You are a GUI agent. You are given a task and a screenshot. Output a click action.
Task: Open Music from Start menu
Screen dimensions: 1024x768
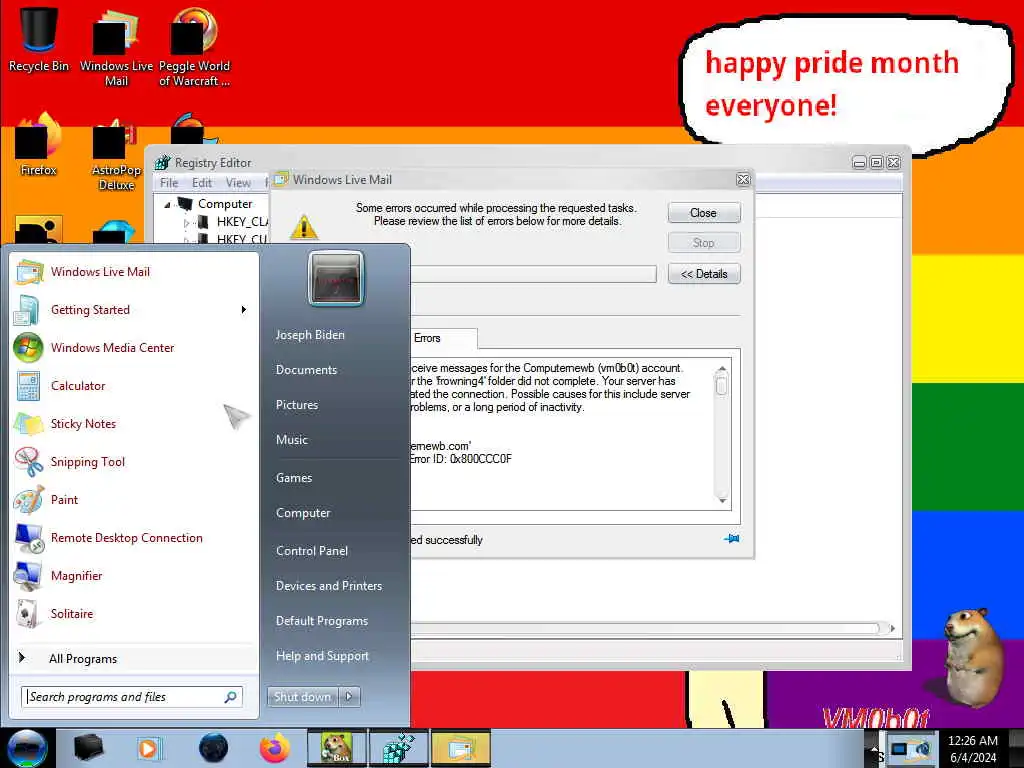click(291, 440)
